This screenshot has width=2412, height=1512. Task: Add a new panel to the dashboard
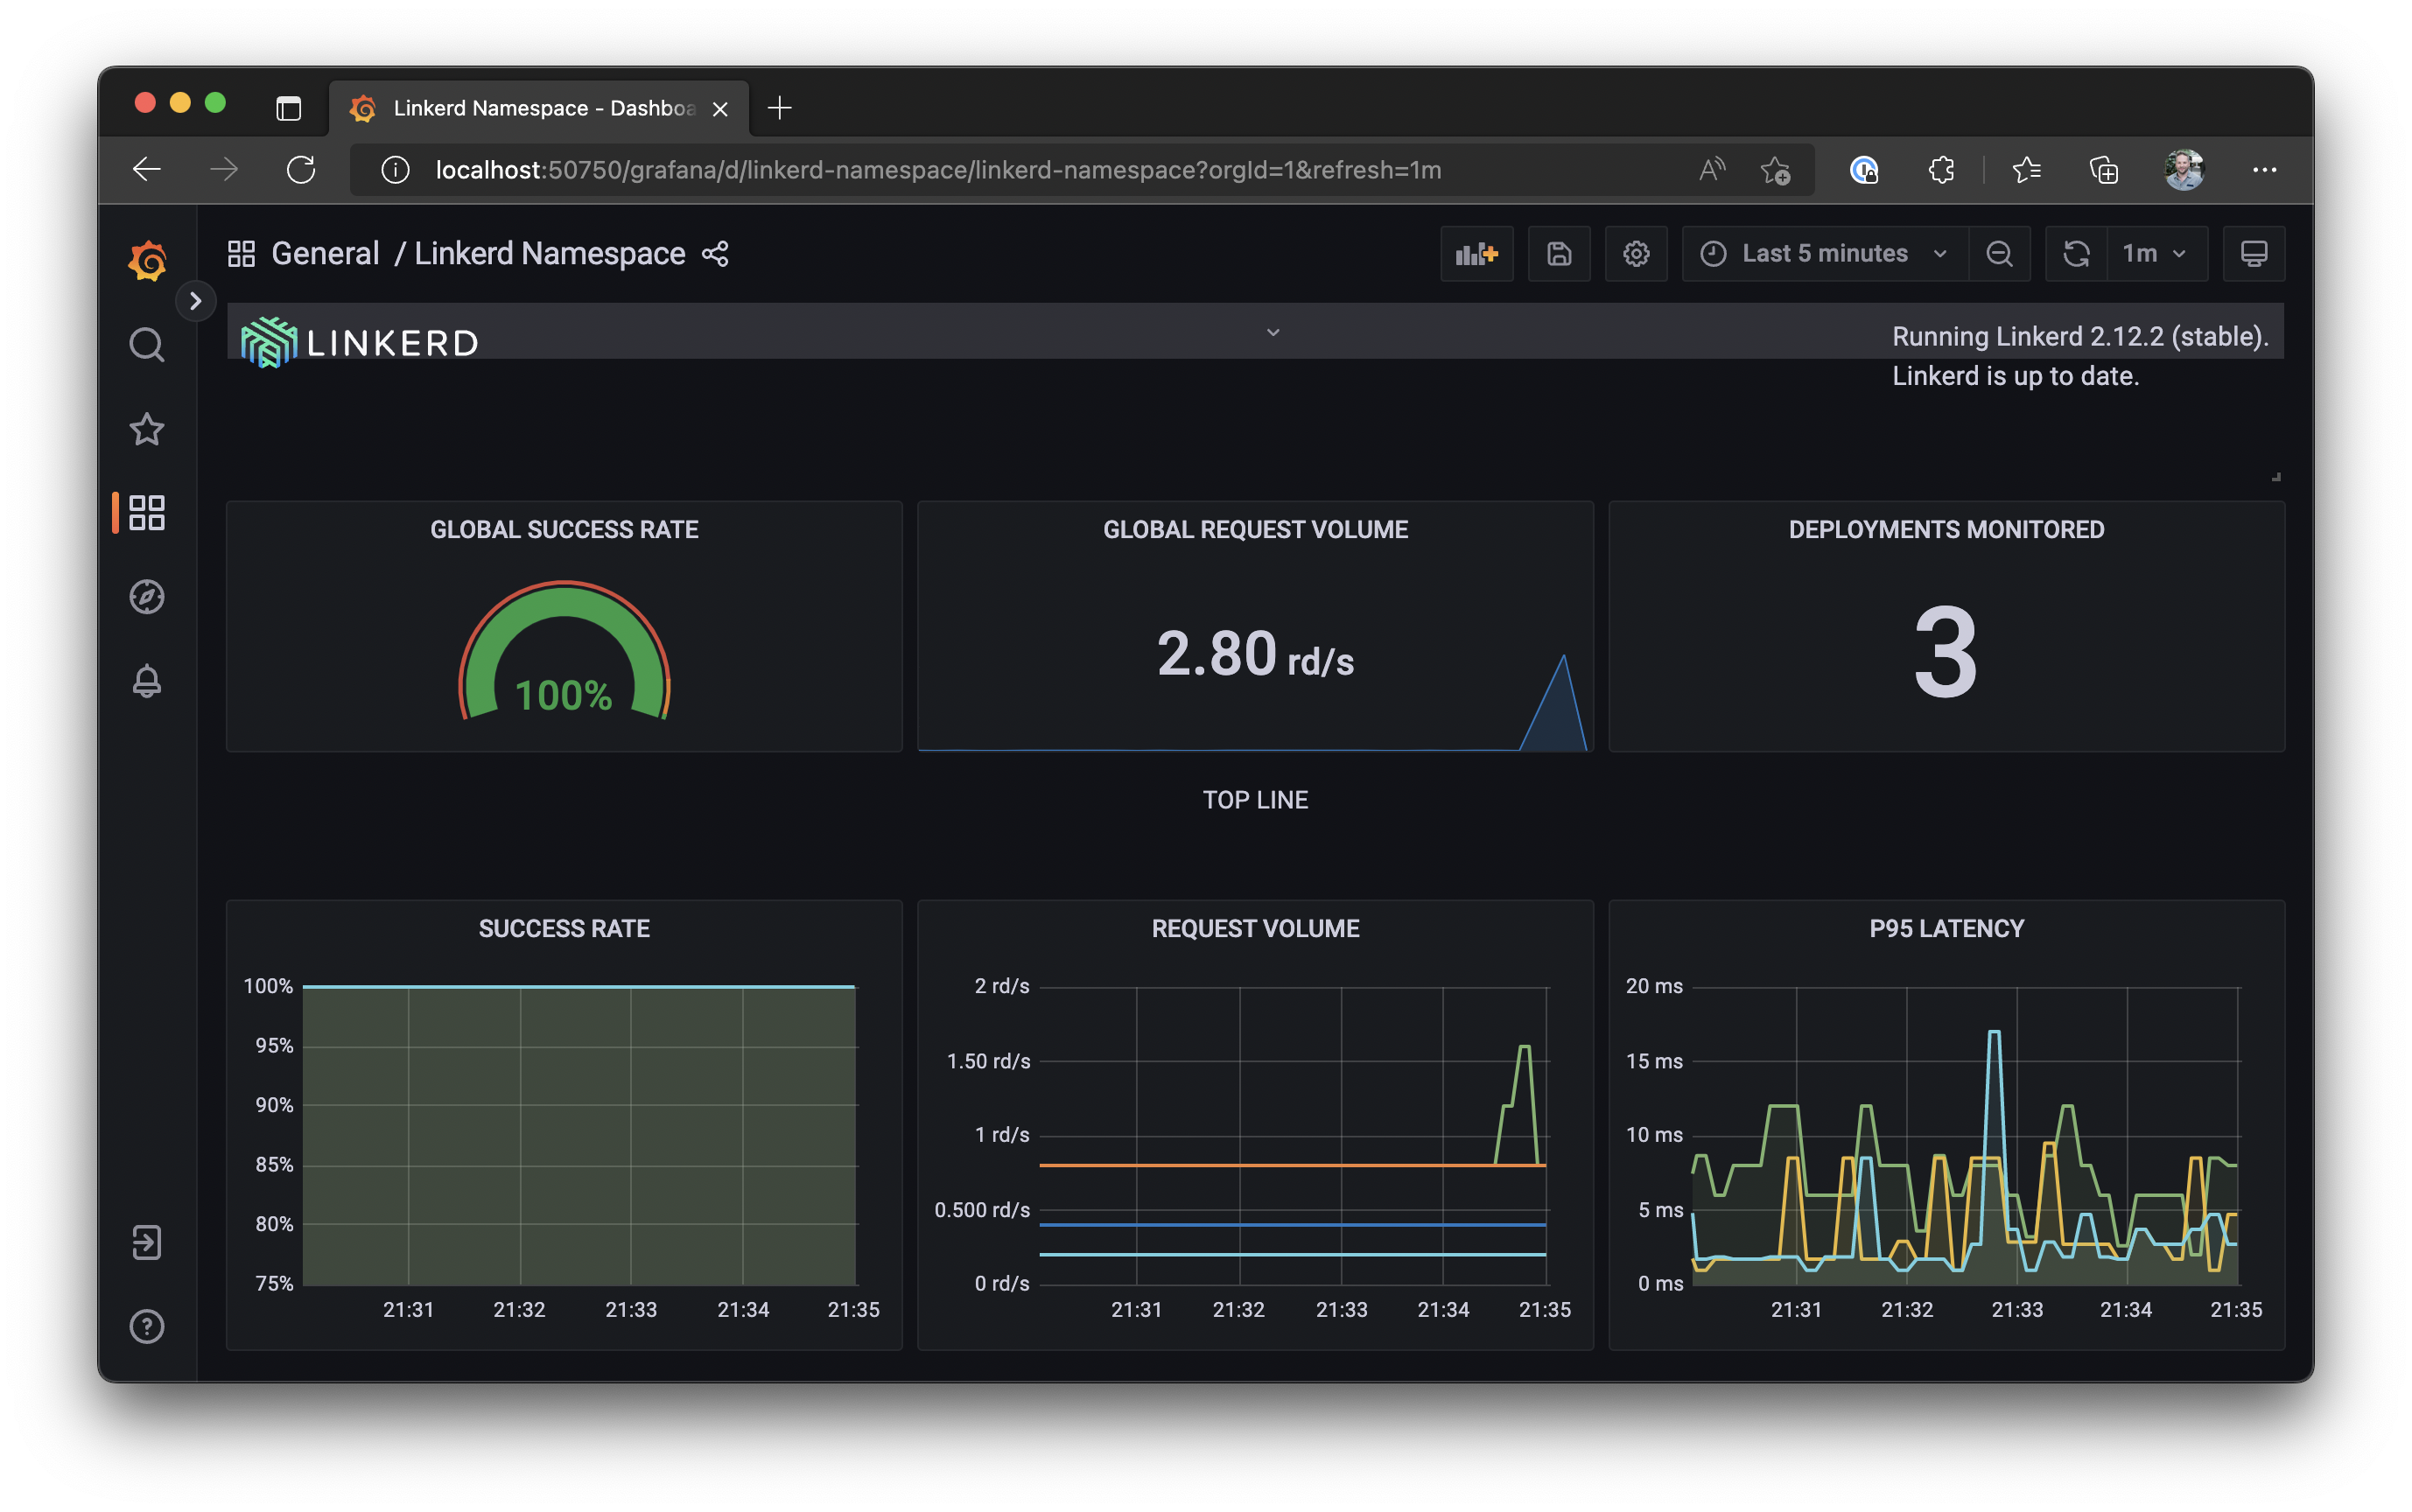tap(1476, 254)
